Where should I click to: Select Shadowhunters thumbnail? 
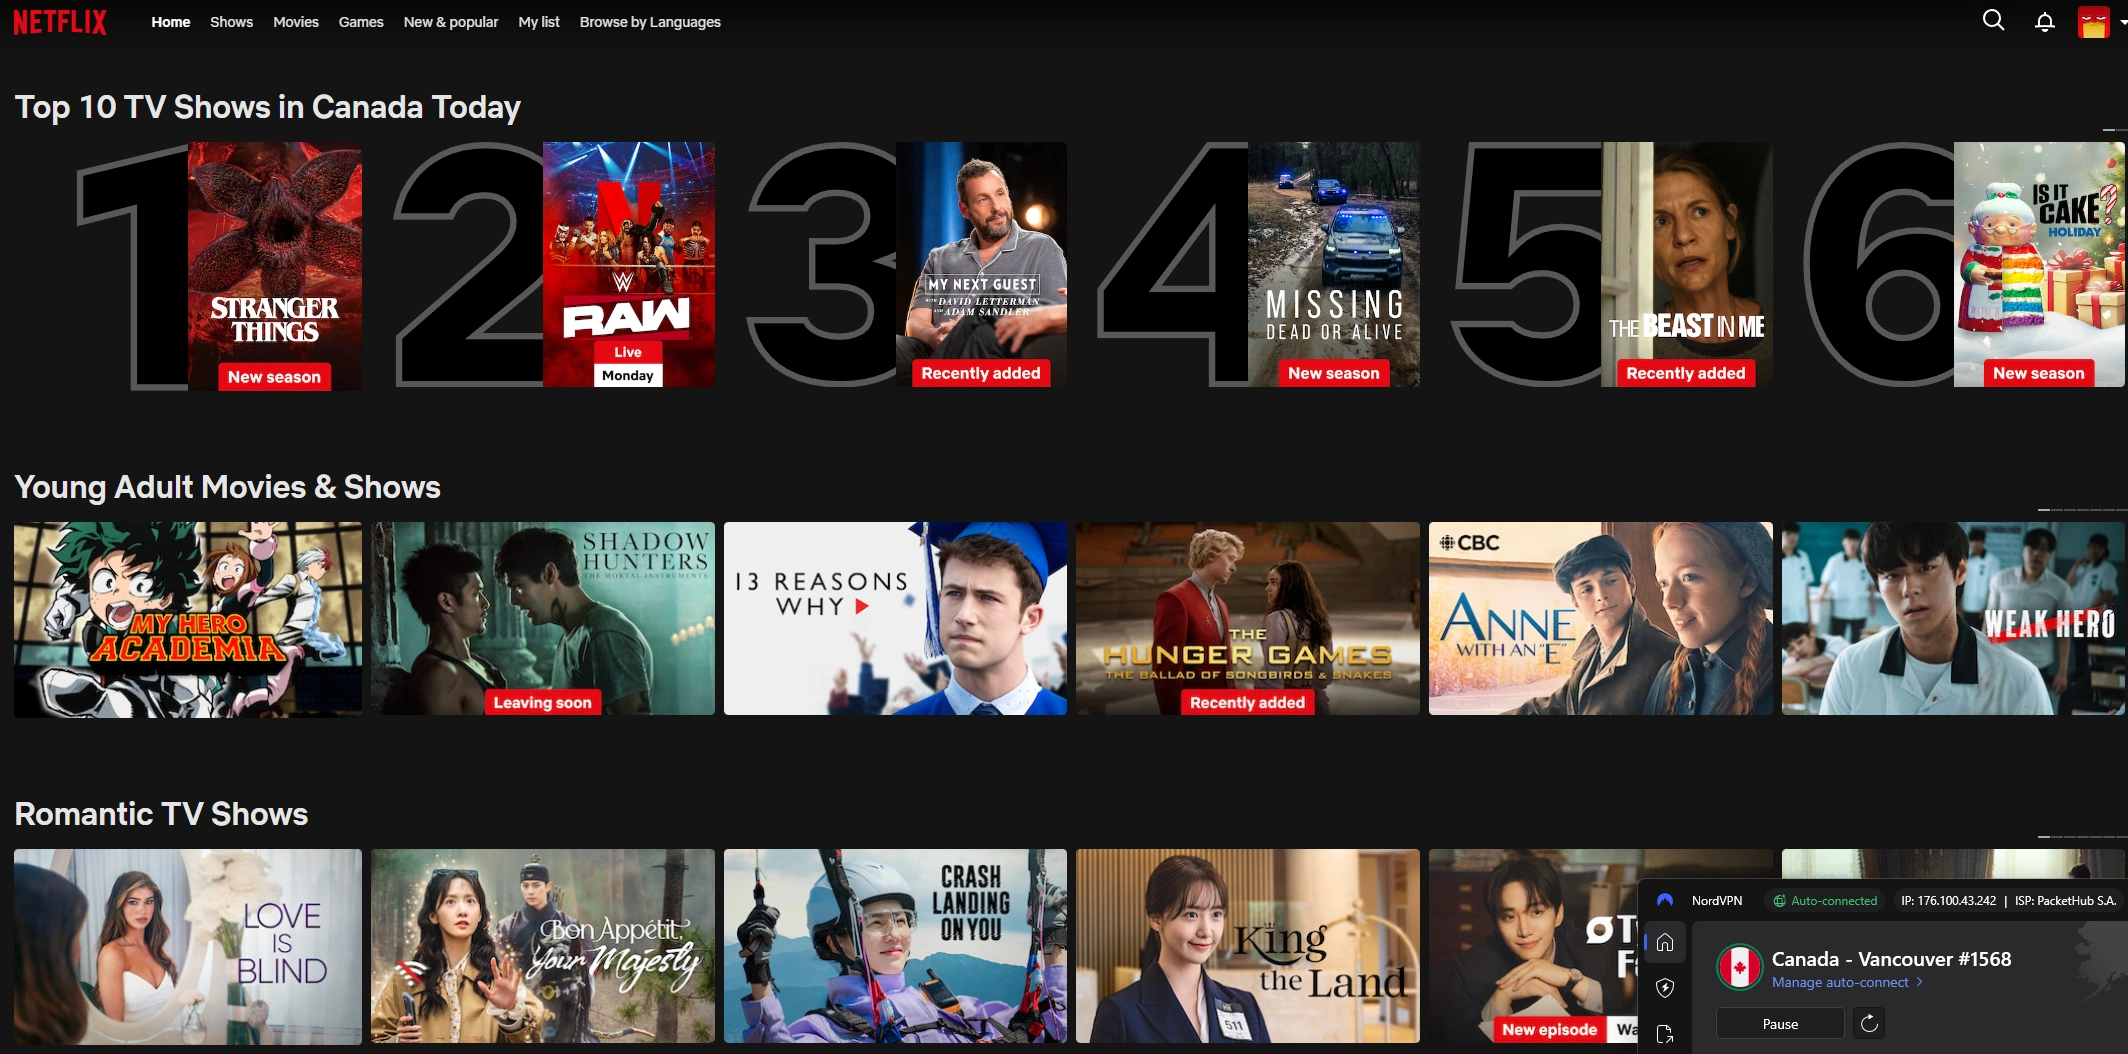543,619
